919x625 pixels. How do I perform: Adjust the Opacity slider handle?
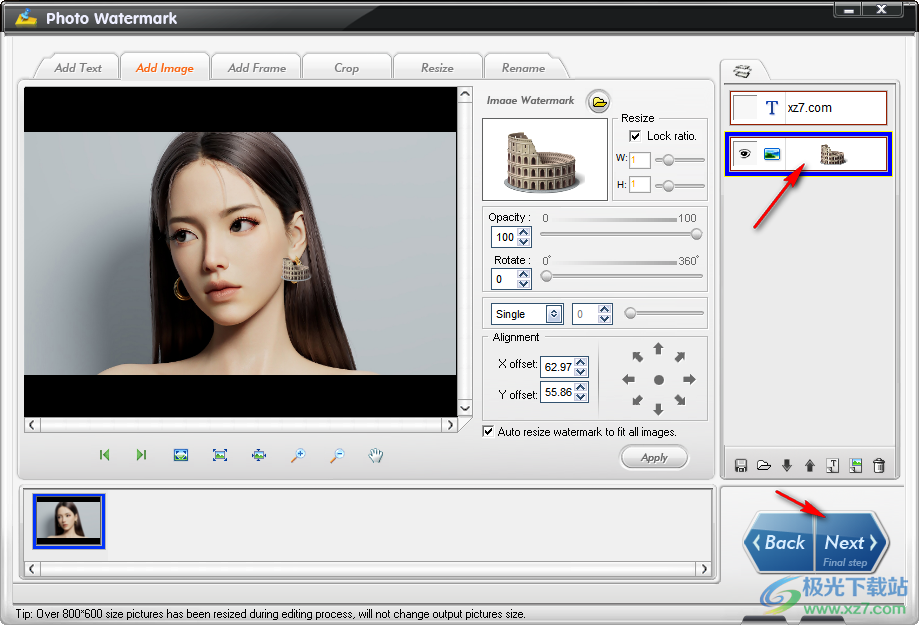(x=696, y=235)
